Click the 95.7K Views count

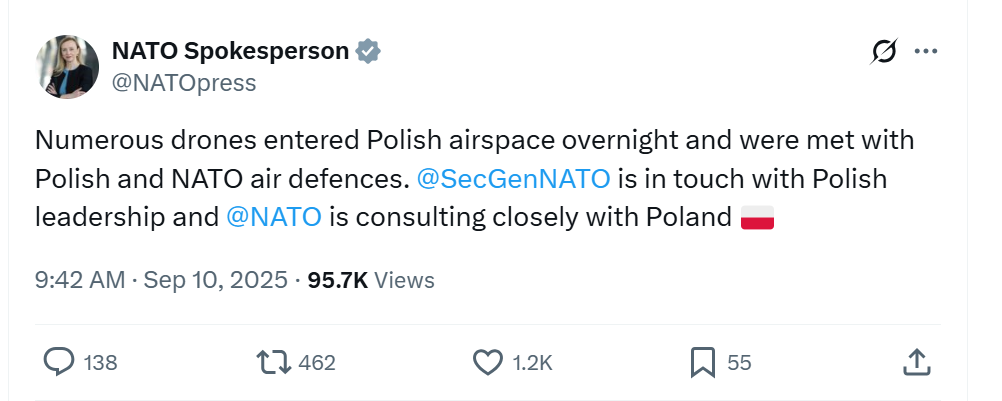[370, 280]
